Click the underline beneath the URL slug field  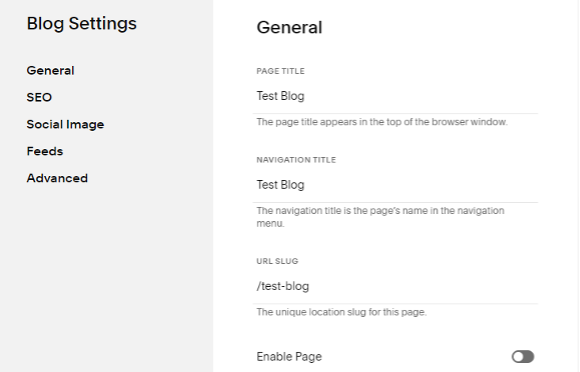click(395, 304)
